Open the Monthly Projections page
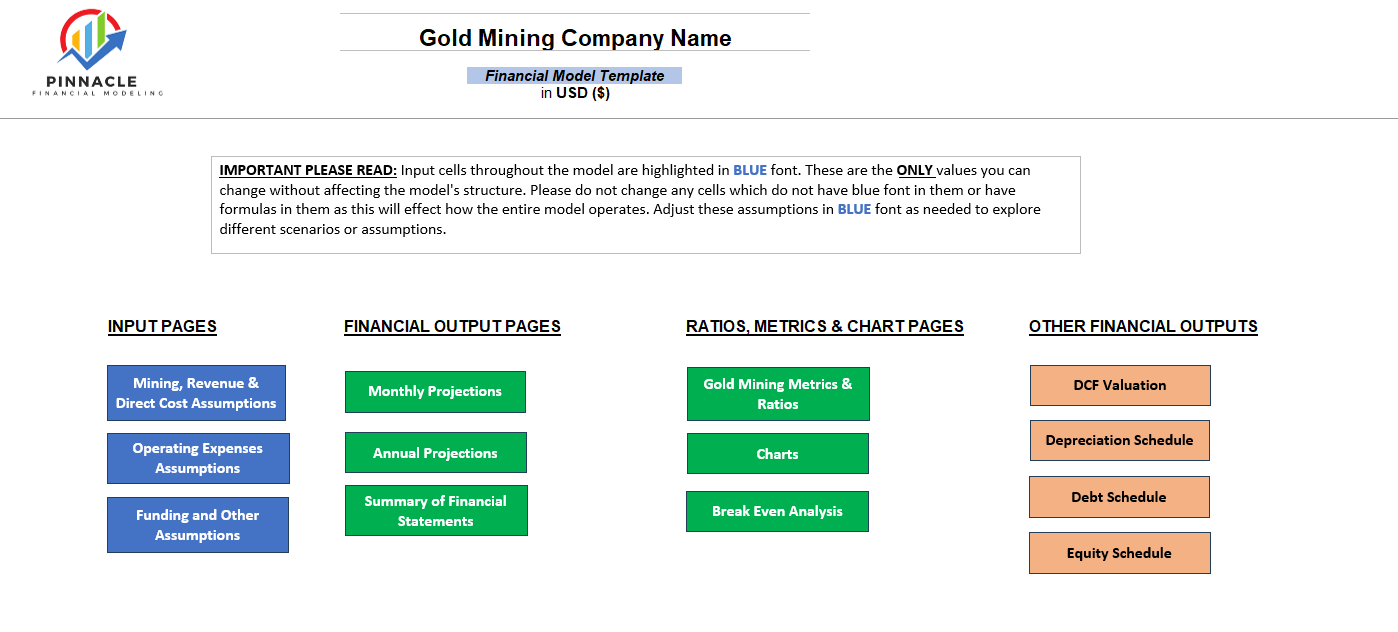Viewport: 1398px width, 632px height. [x=435, y=391]
